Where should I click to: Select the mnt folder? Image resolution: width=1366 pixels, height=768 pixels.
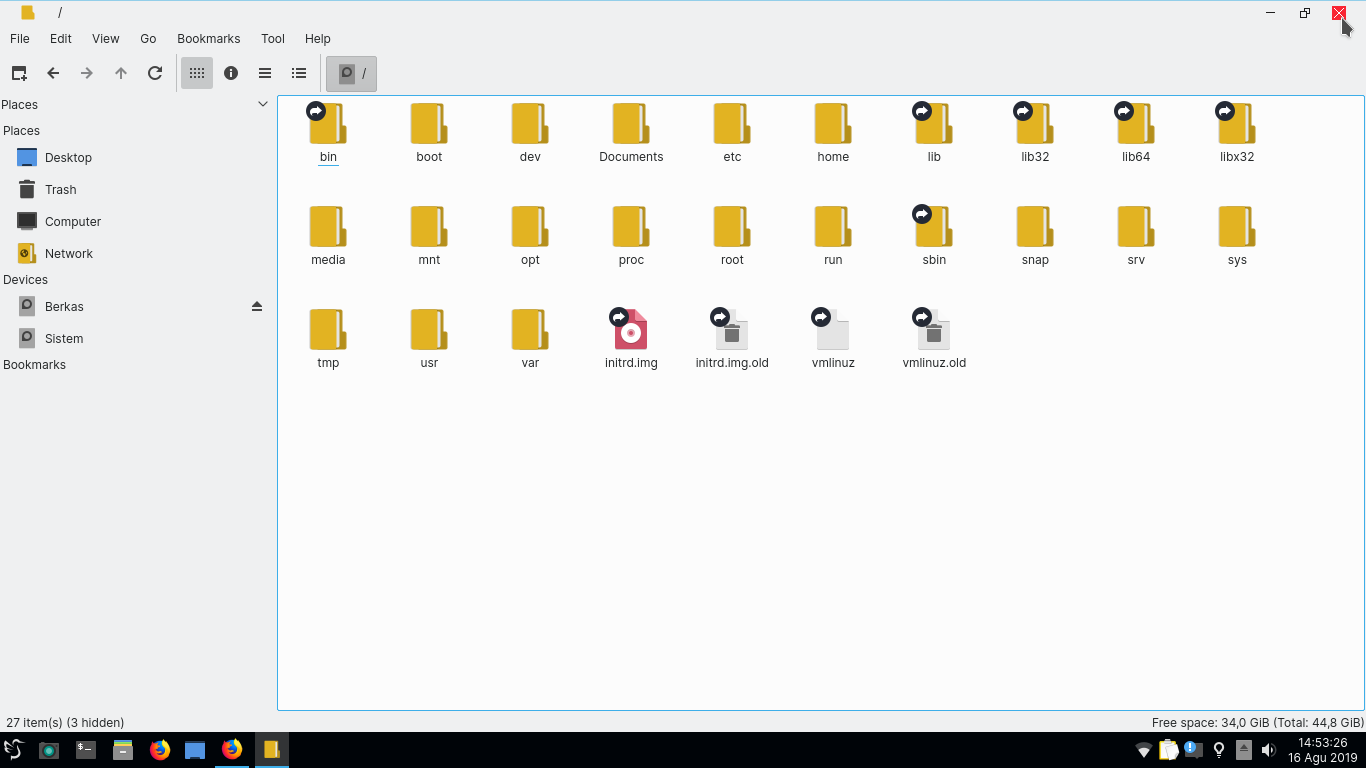point(429,236)
